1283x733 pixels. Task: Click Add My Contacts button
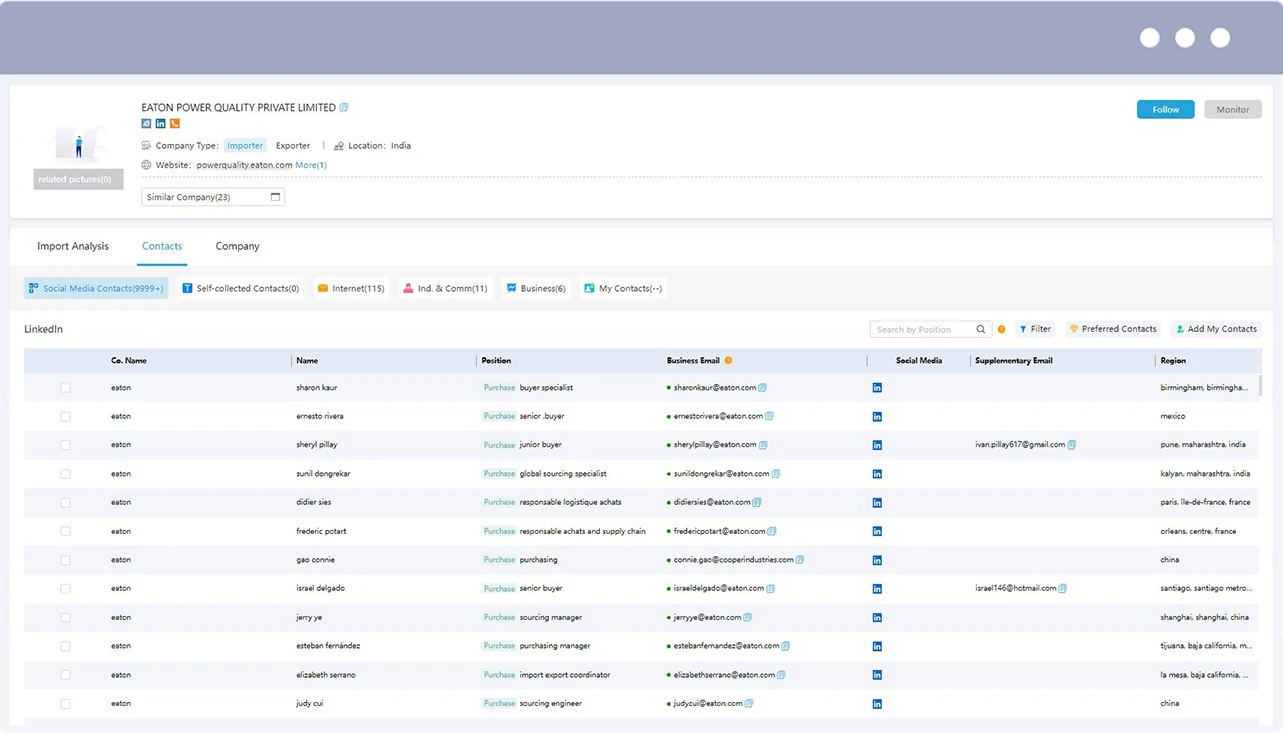click(1216, 329)
